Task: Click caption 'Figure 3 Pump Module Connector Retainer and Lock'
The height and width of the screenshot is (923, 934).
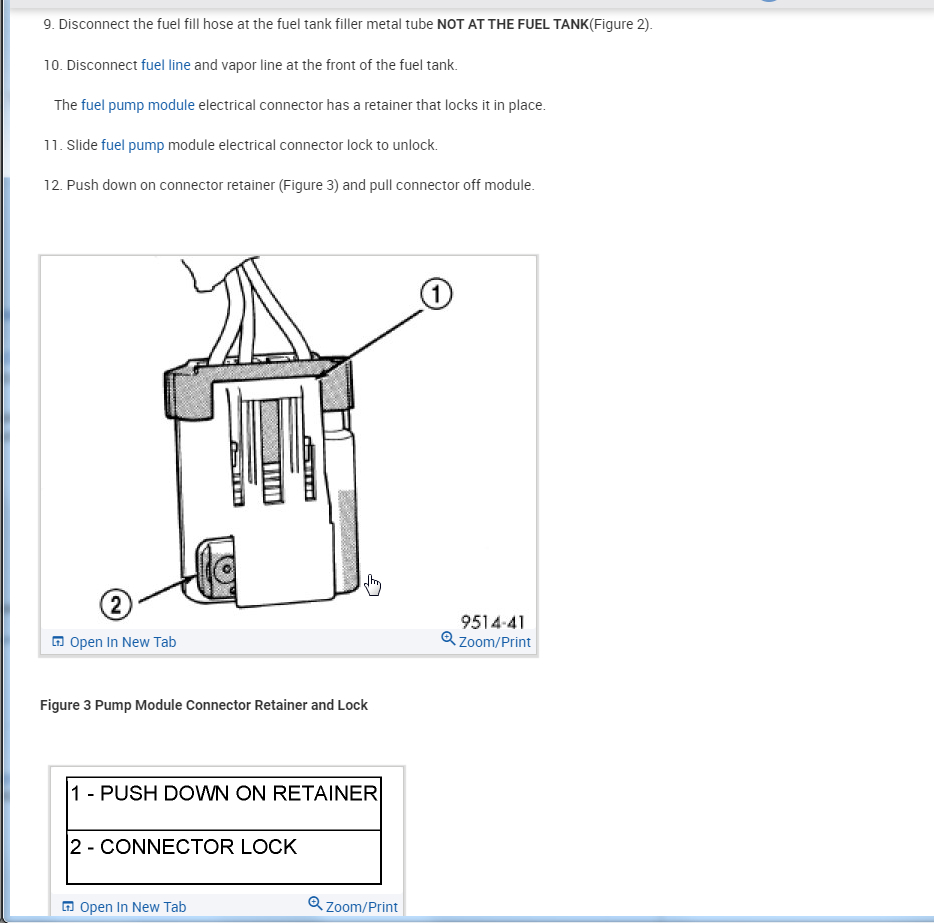Action: coord(204,705)
